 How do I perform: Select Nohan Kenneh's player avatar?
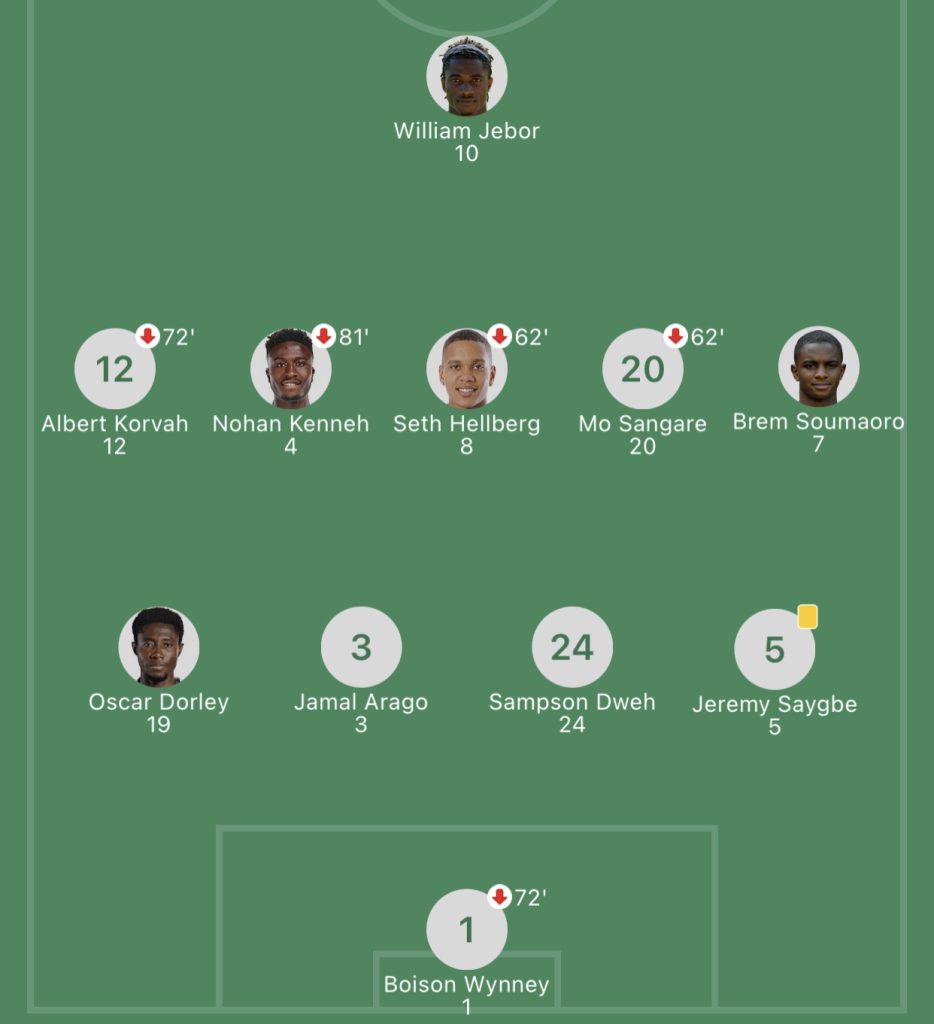pyautogui.click(x=291, y=368)
